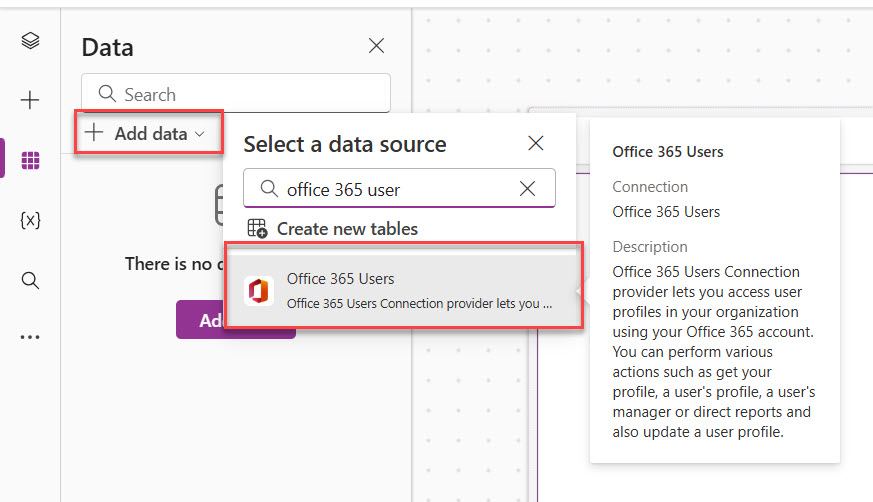Image resolution: width=873 pixels, height=502 pixels.
Task: Clear the 'office 365 user' search text
Action: pos(527,189)
